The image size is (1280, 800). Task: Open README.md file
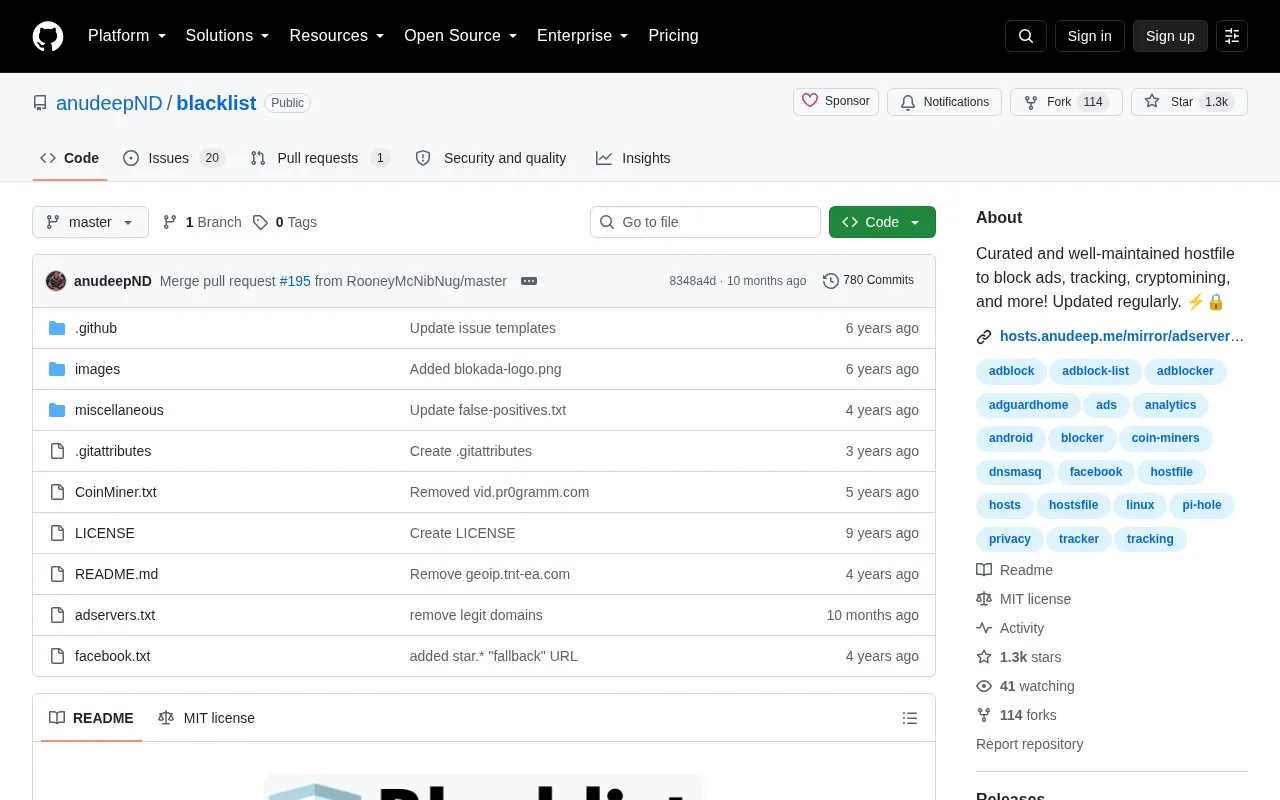pyautogui.click(x=116, y=574)
